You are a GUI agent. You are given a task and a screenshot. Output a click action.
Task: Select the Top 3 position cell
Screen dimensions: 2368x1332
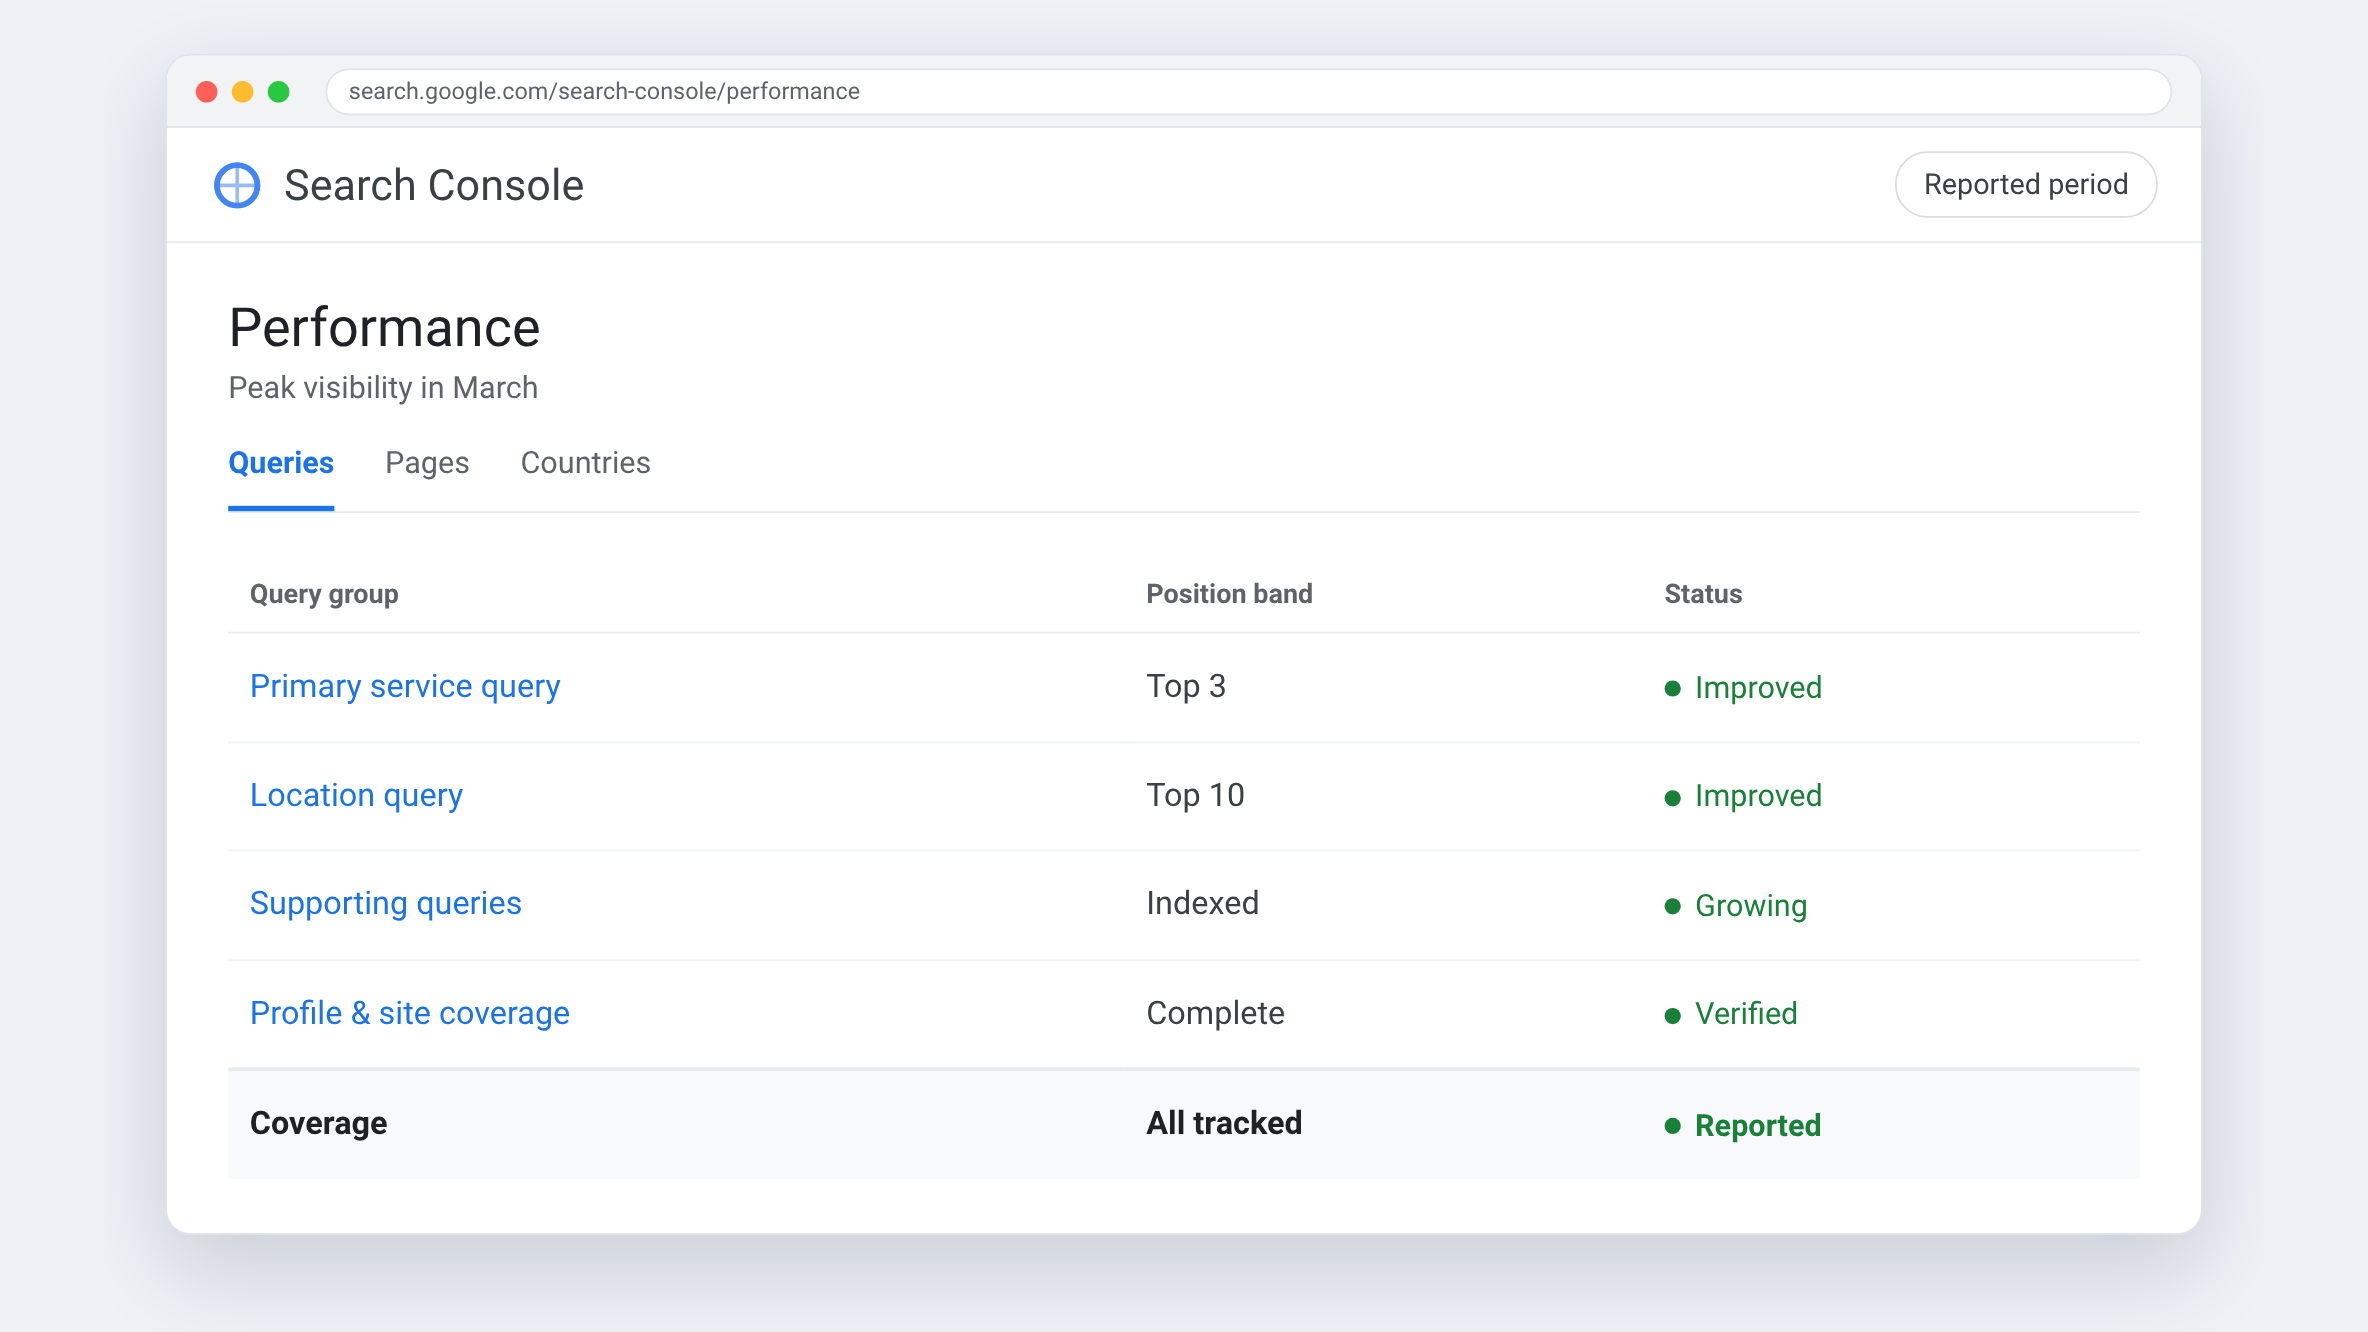click(x=1186, y=687)
